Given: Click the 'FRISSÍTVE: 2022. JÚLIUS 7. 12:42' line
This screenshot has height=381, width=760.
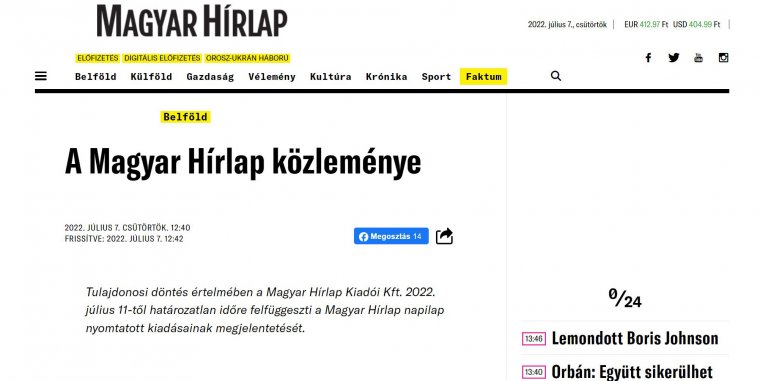Looking at the screenshot, I should [x=124, y=239].
